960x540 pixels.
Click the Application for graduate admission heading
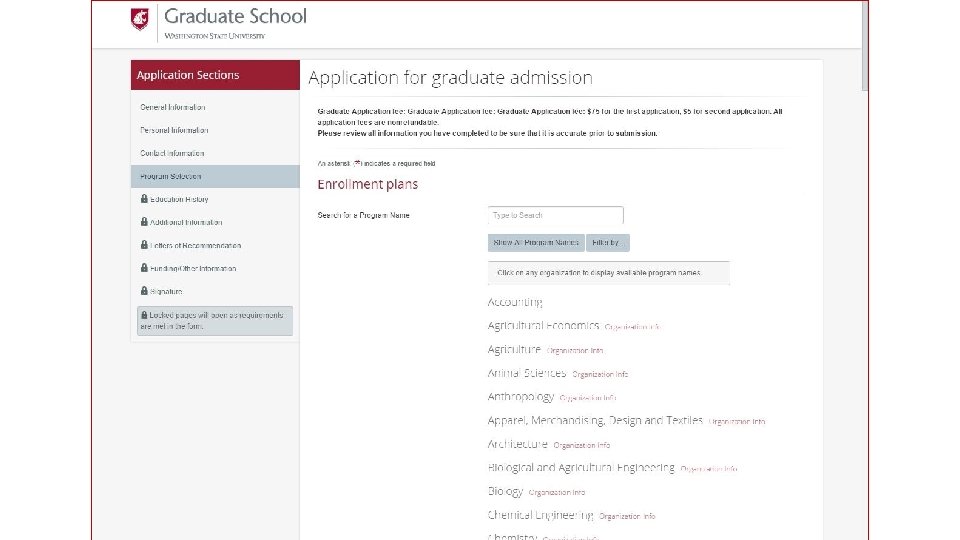tap(450, 78)
